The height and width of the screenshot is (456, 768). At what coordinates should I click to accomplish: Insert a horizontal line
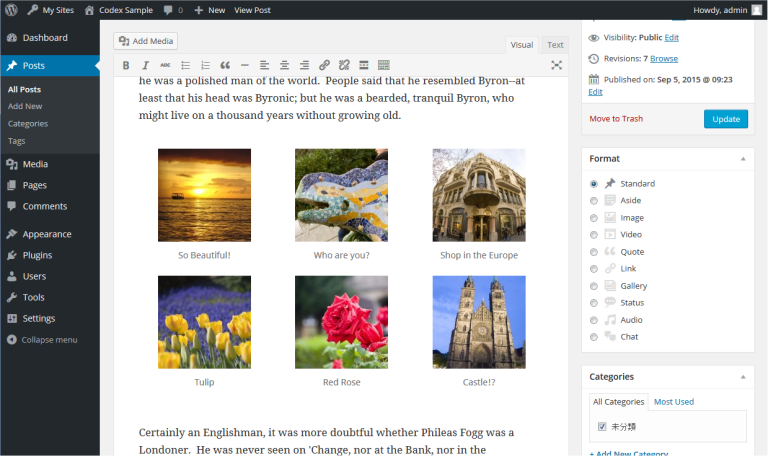tap(245, 65)
